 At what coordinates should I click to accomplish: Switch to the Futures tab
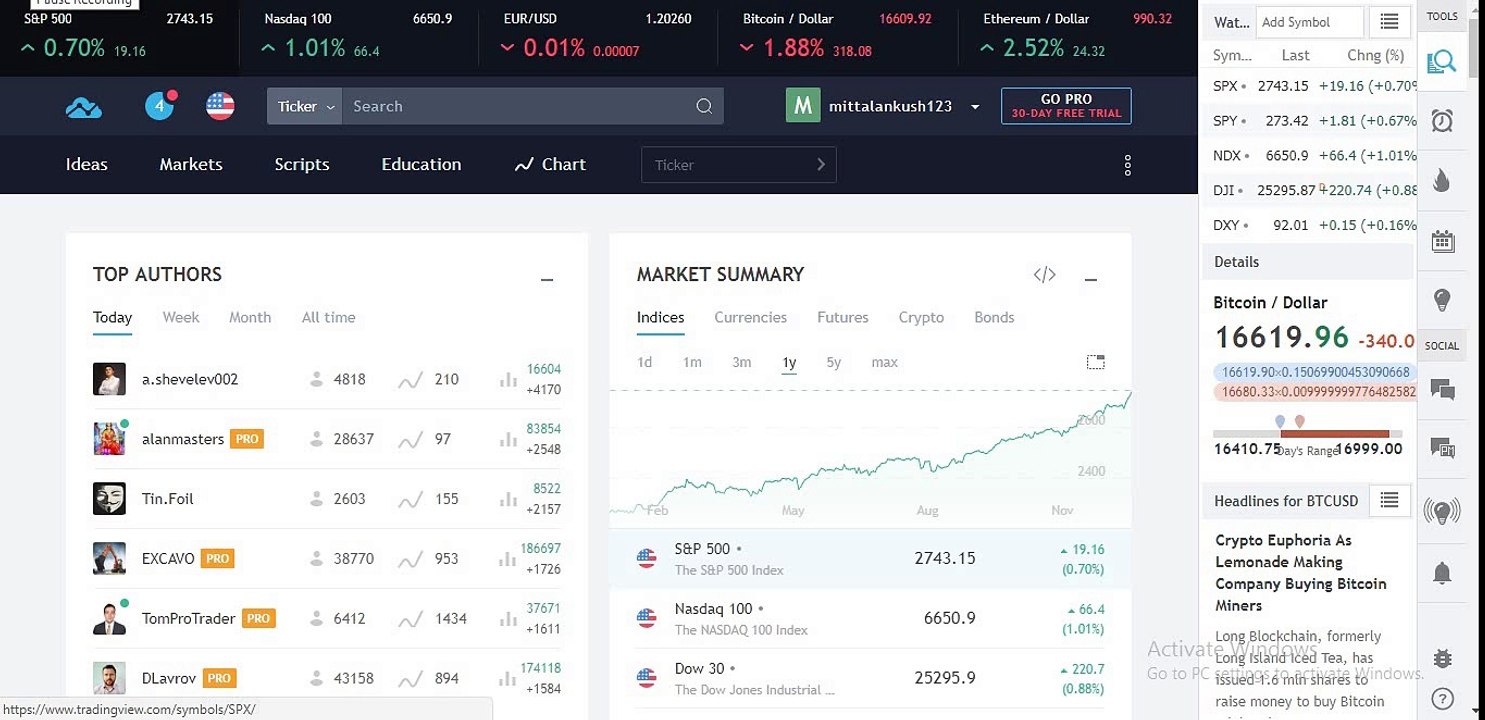point(842,317)
